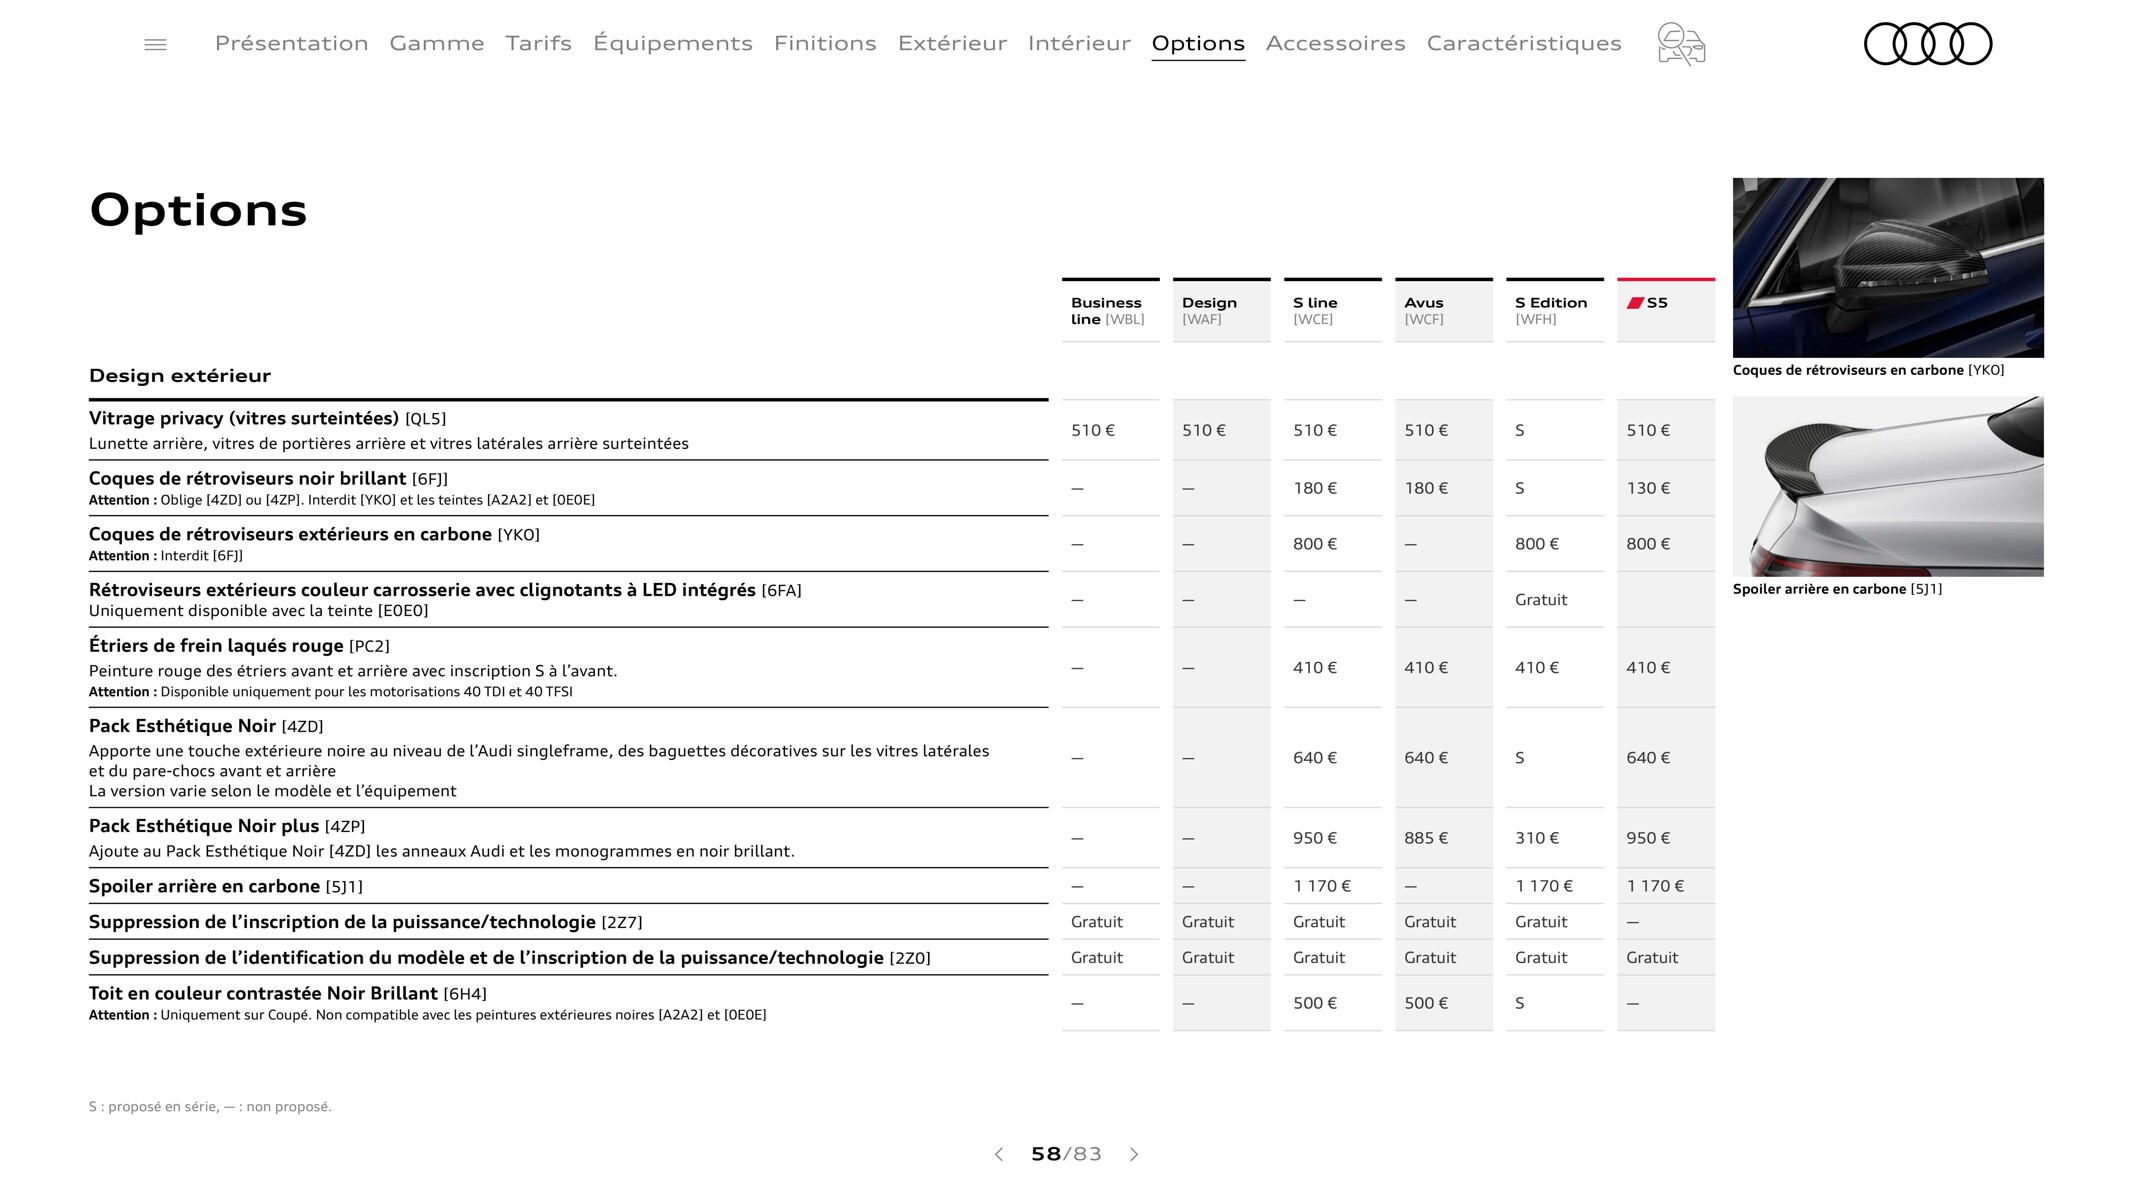Screen dimensions: 2133x1200
Task: Switch to the Équipements tab
Action: click(673, 43)
